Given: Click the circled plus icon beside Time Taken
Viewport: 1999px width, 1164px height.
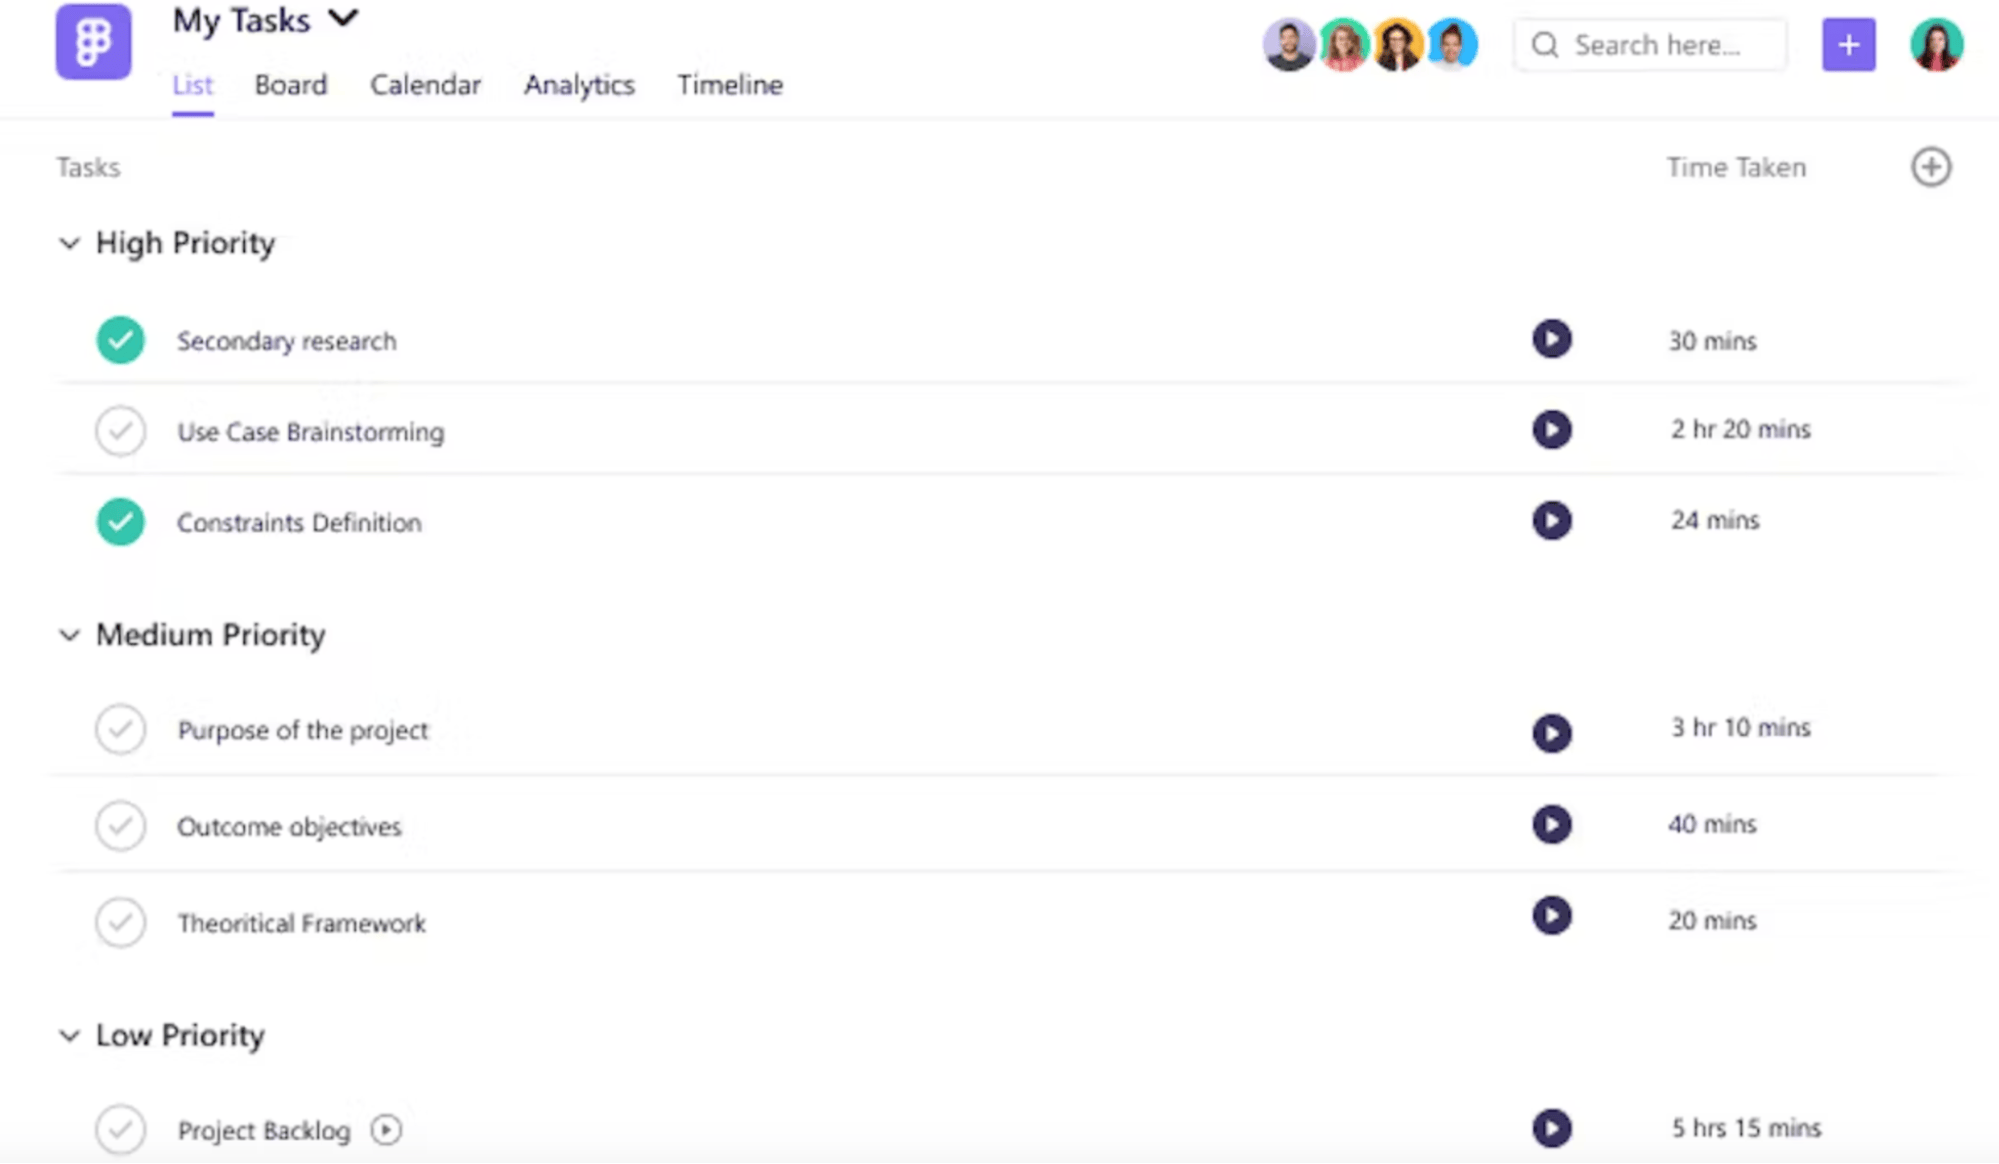Looking at the screenshot, I should click(x=1932, y=167).
